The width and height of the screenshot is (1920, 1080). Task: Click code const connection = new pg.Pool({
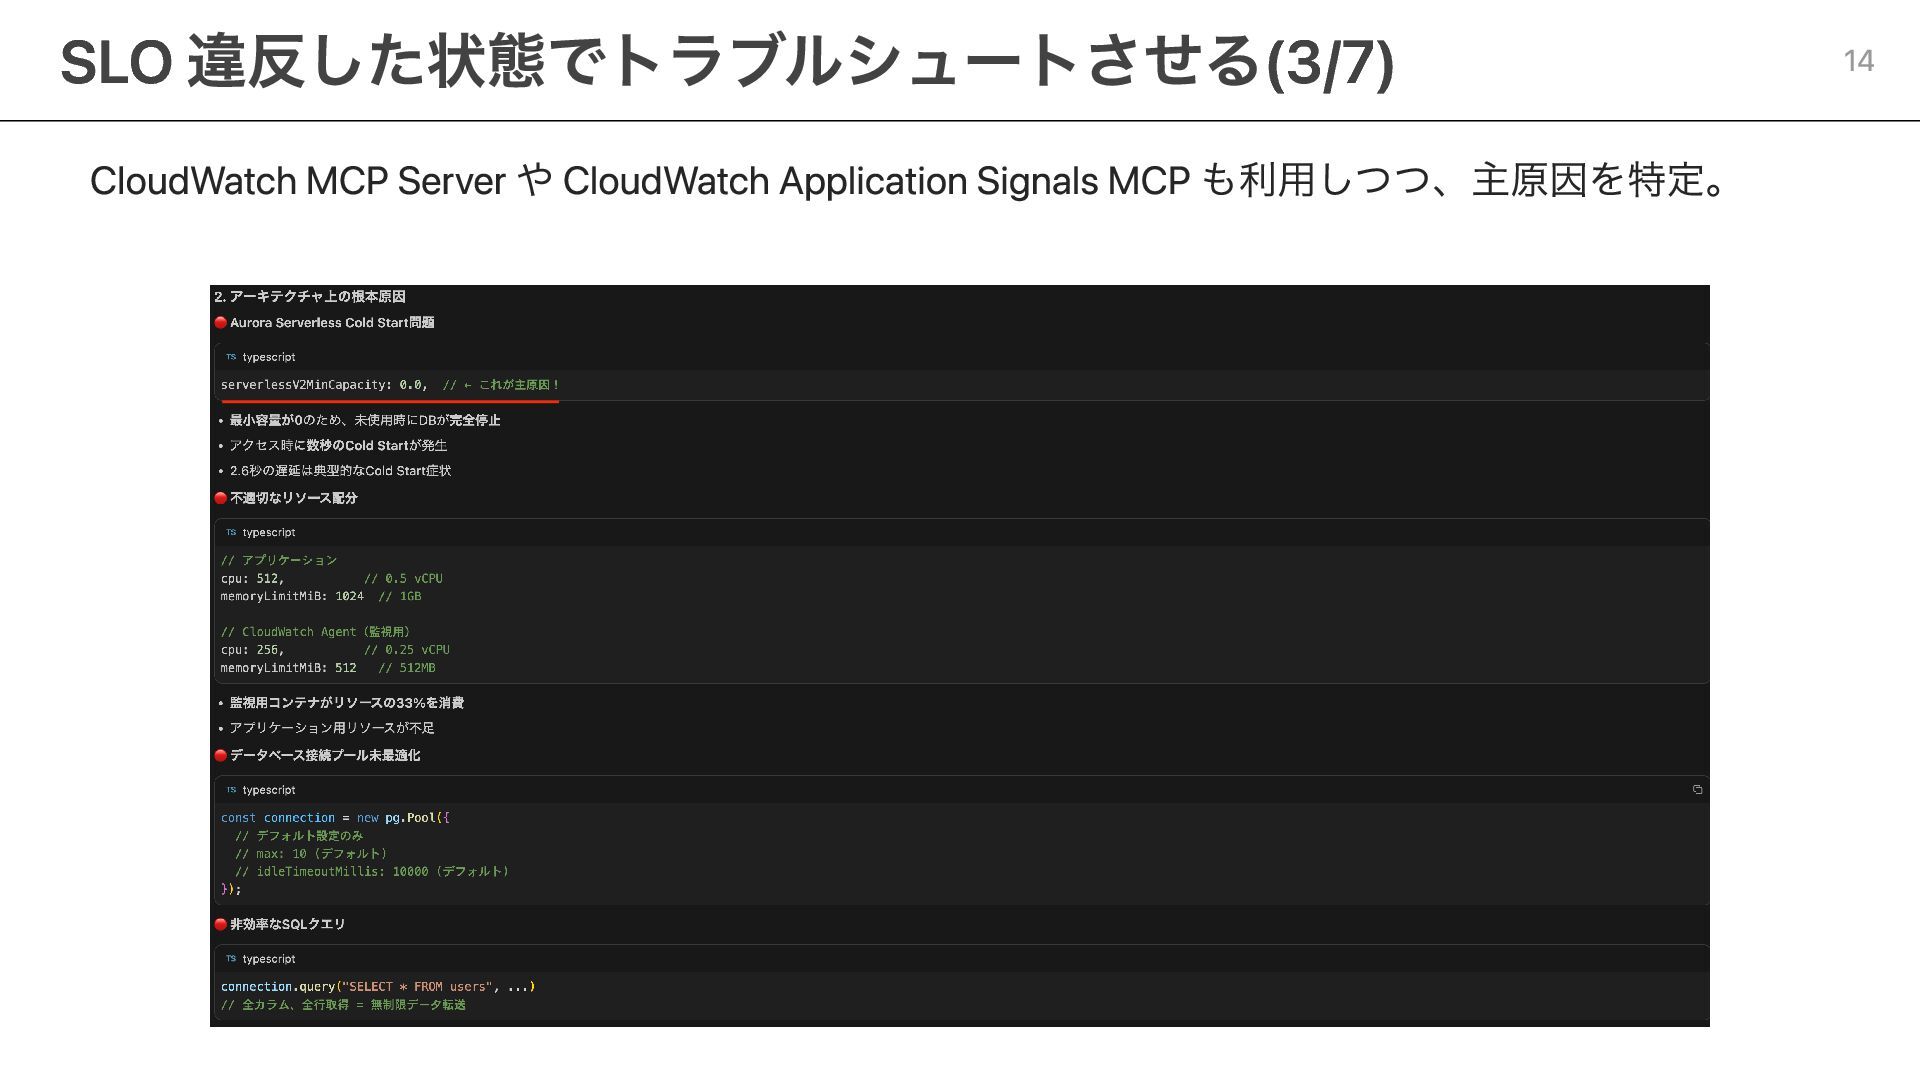(335, 818)
